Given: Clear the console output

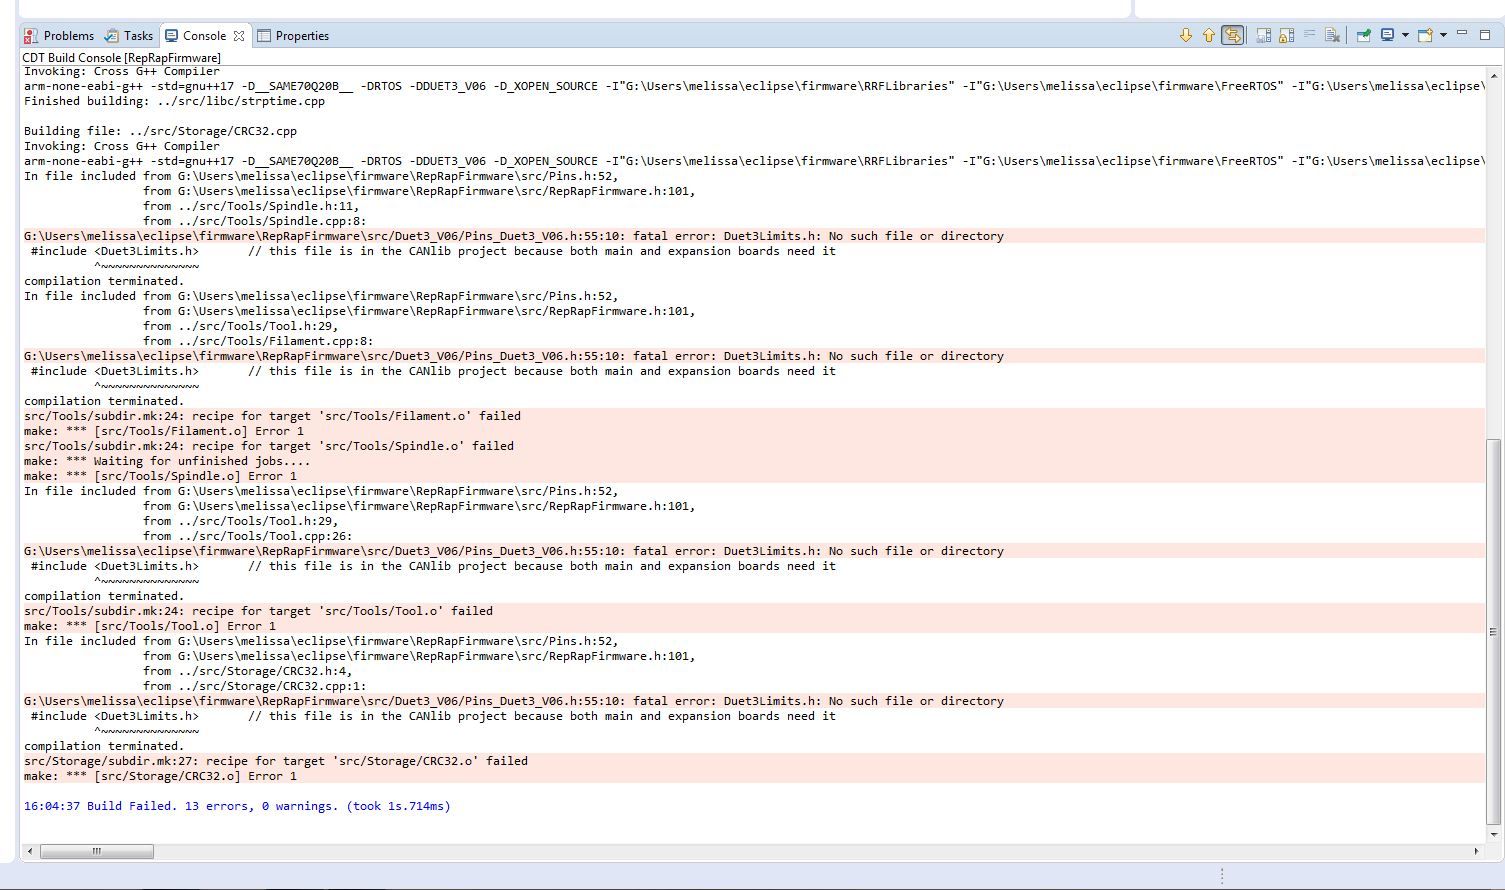Looking at the screenshot, I should [x=1333, y=35].
